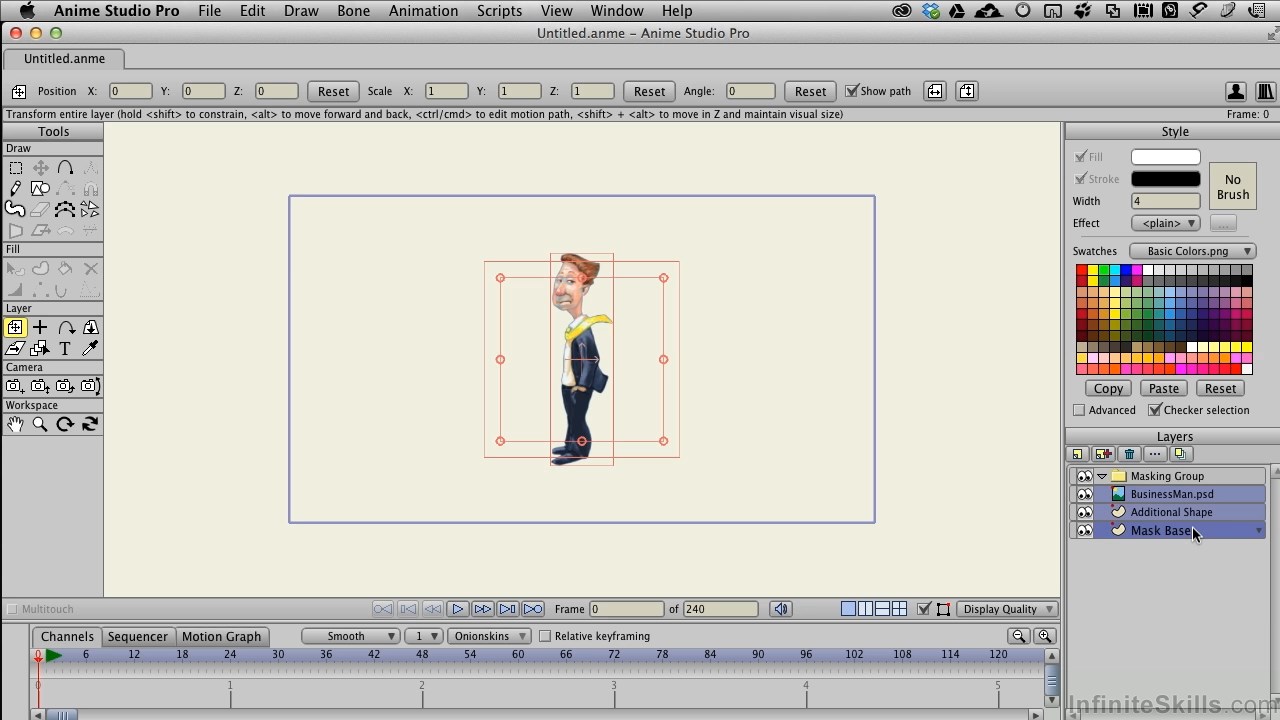The height and width of the screenshot is (720, 1280).
Task: Select the Pan hand tool
Action: click(x=15, y=424)
